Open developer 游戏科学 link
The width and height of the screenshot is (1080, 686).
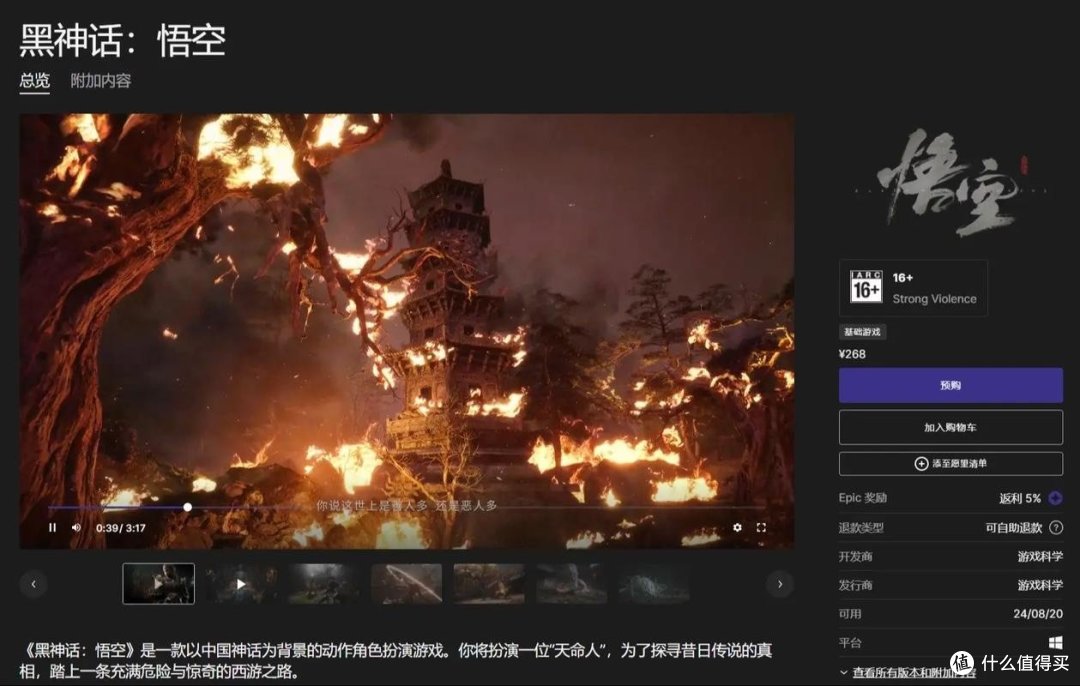pyautogui.click(x=1040, y=557)
